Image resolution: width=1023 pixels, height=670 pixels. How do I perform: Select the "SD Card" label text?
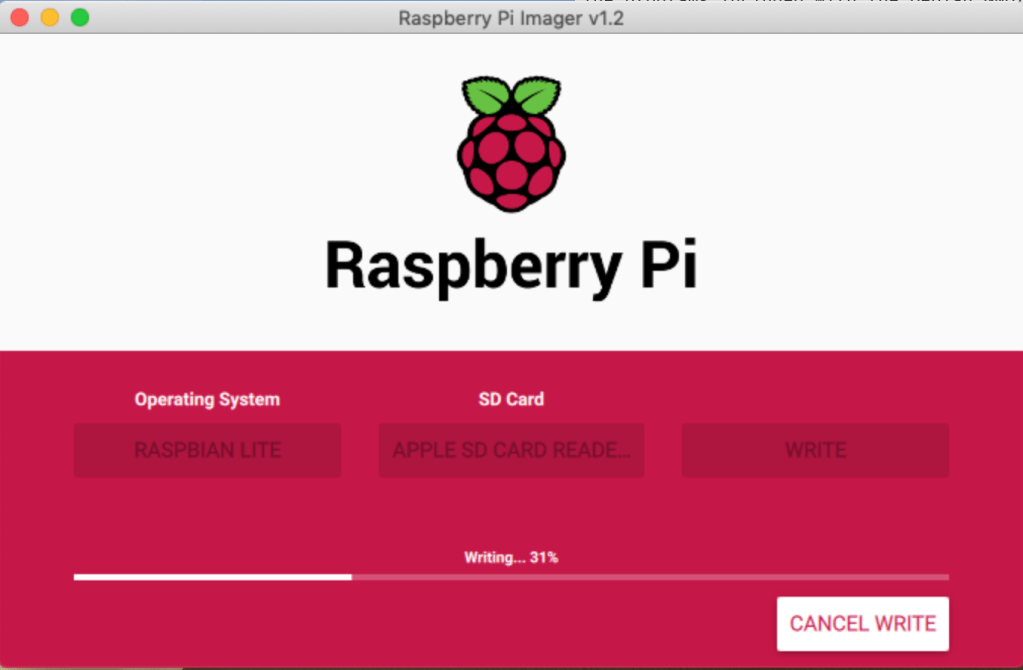pos(511,399)
